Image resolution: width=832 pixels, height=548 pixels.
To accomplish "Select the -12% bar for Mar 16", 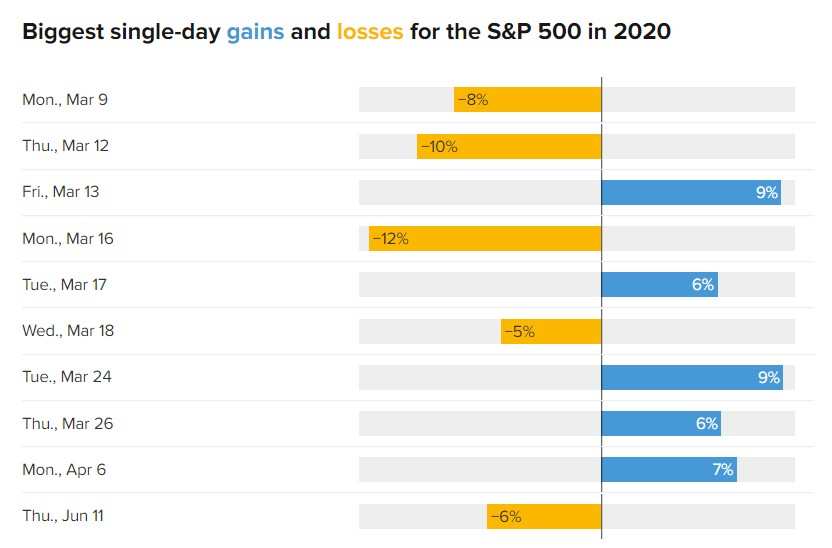I will (485, 239).
